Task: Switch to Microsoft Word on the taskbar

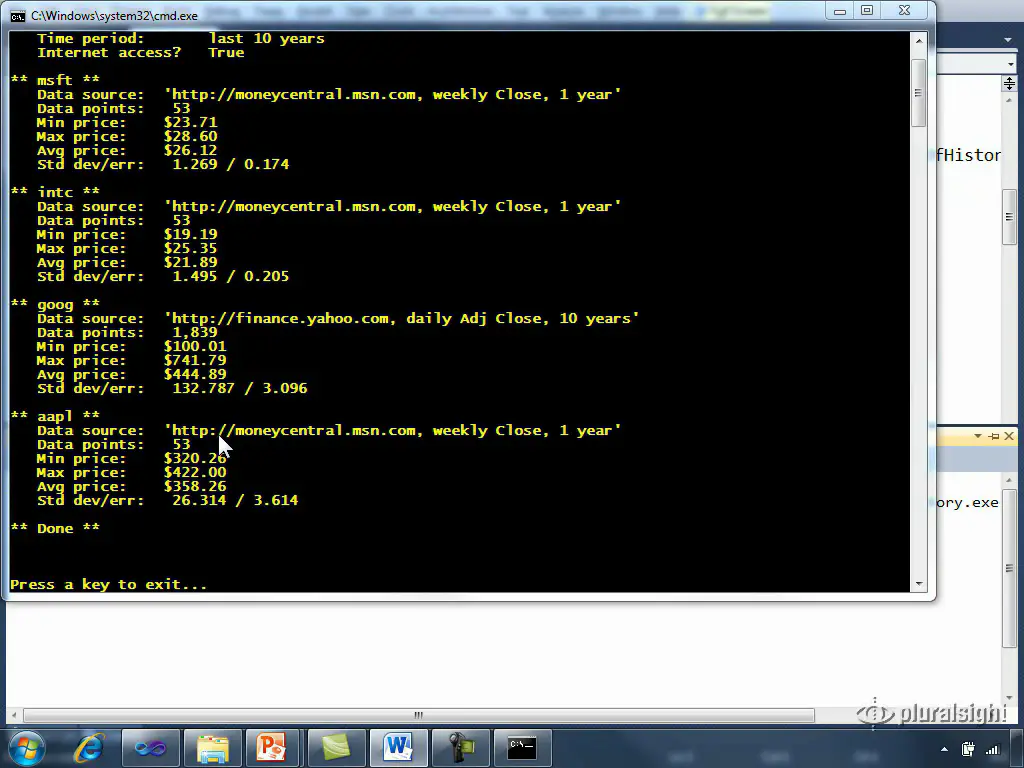Action: (x=398, y=748)
